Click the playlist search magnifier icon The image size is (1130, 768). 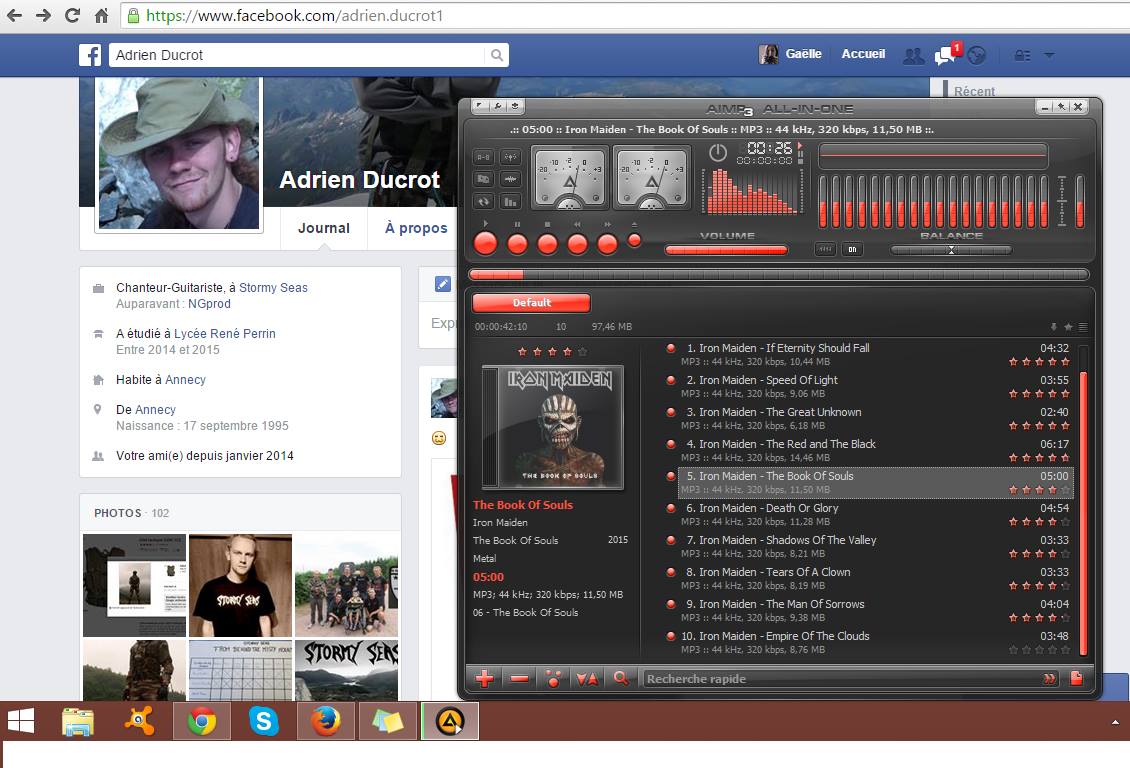(x=621, y=679)
